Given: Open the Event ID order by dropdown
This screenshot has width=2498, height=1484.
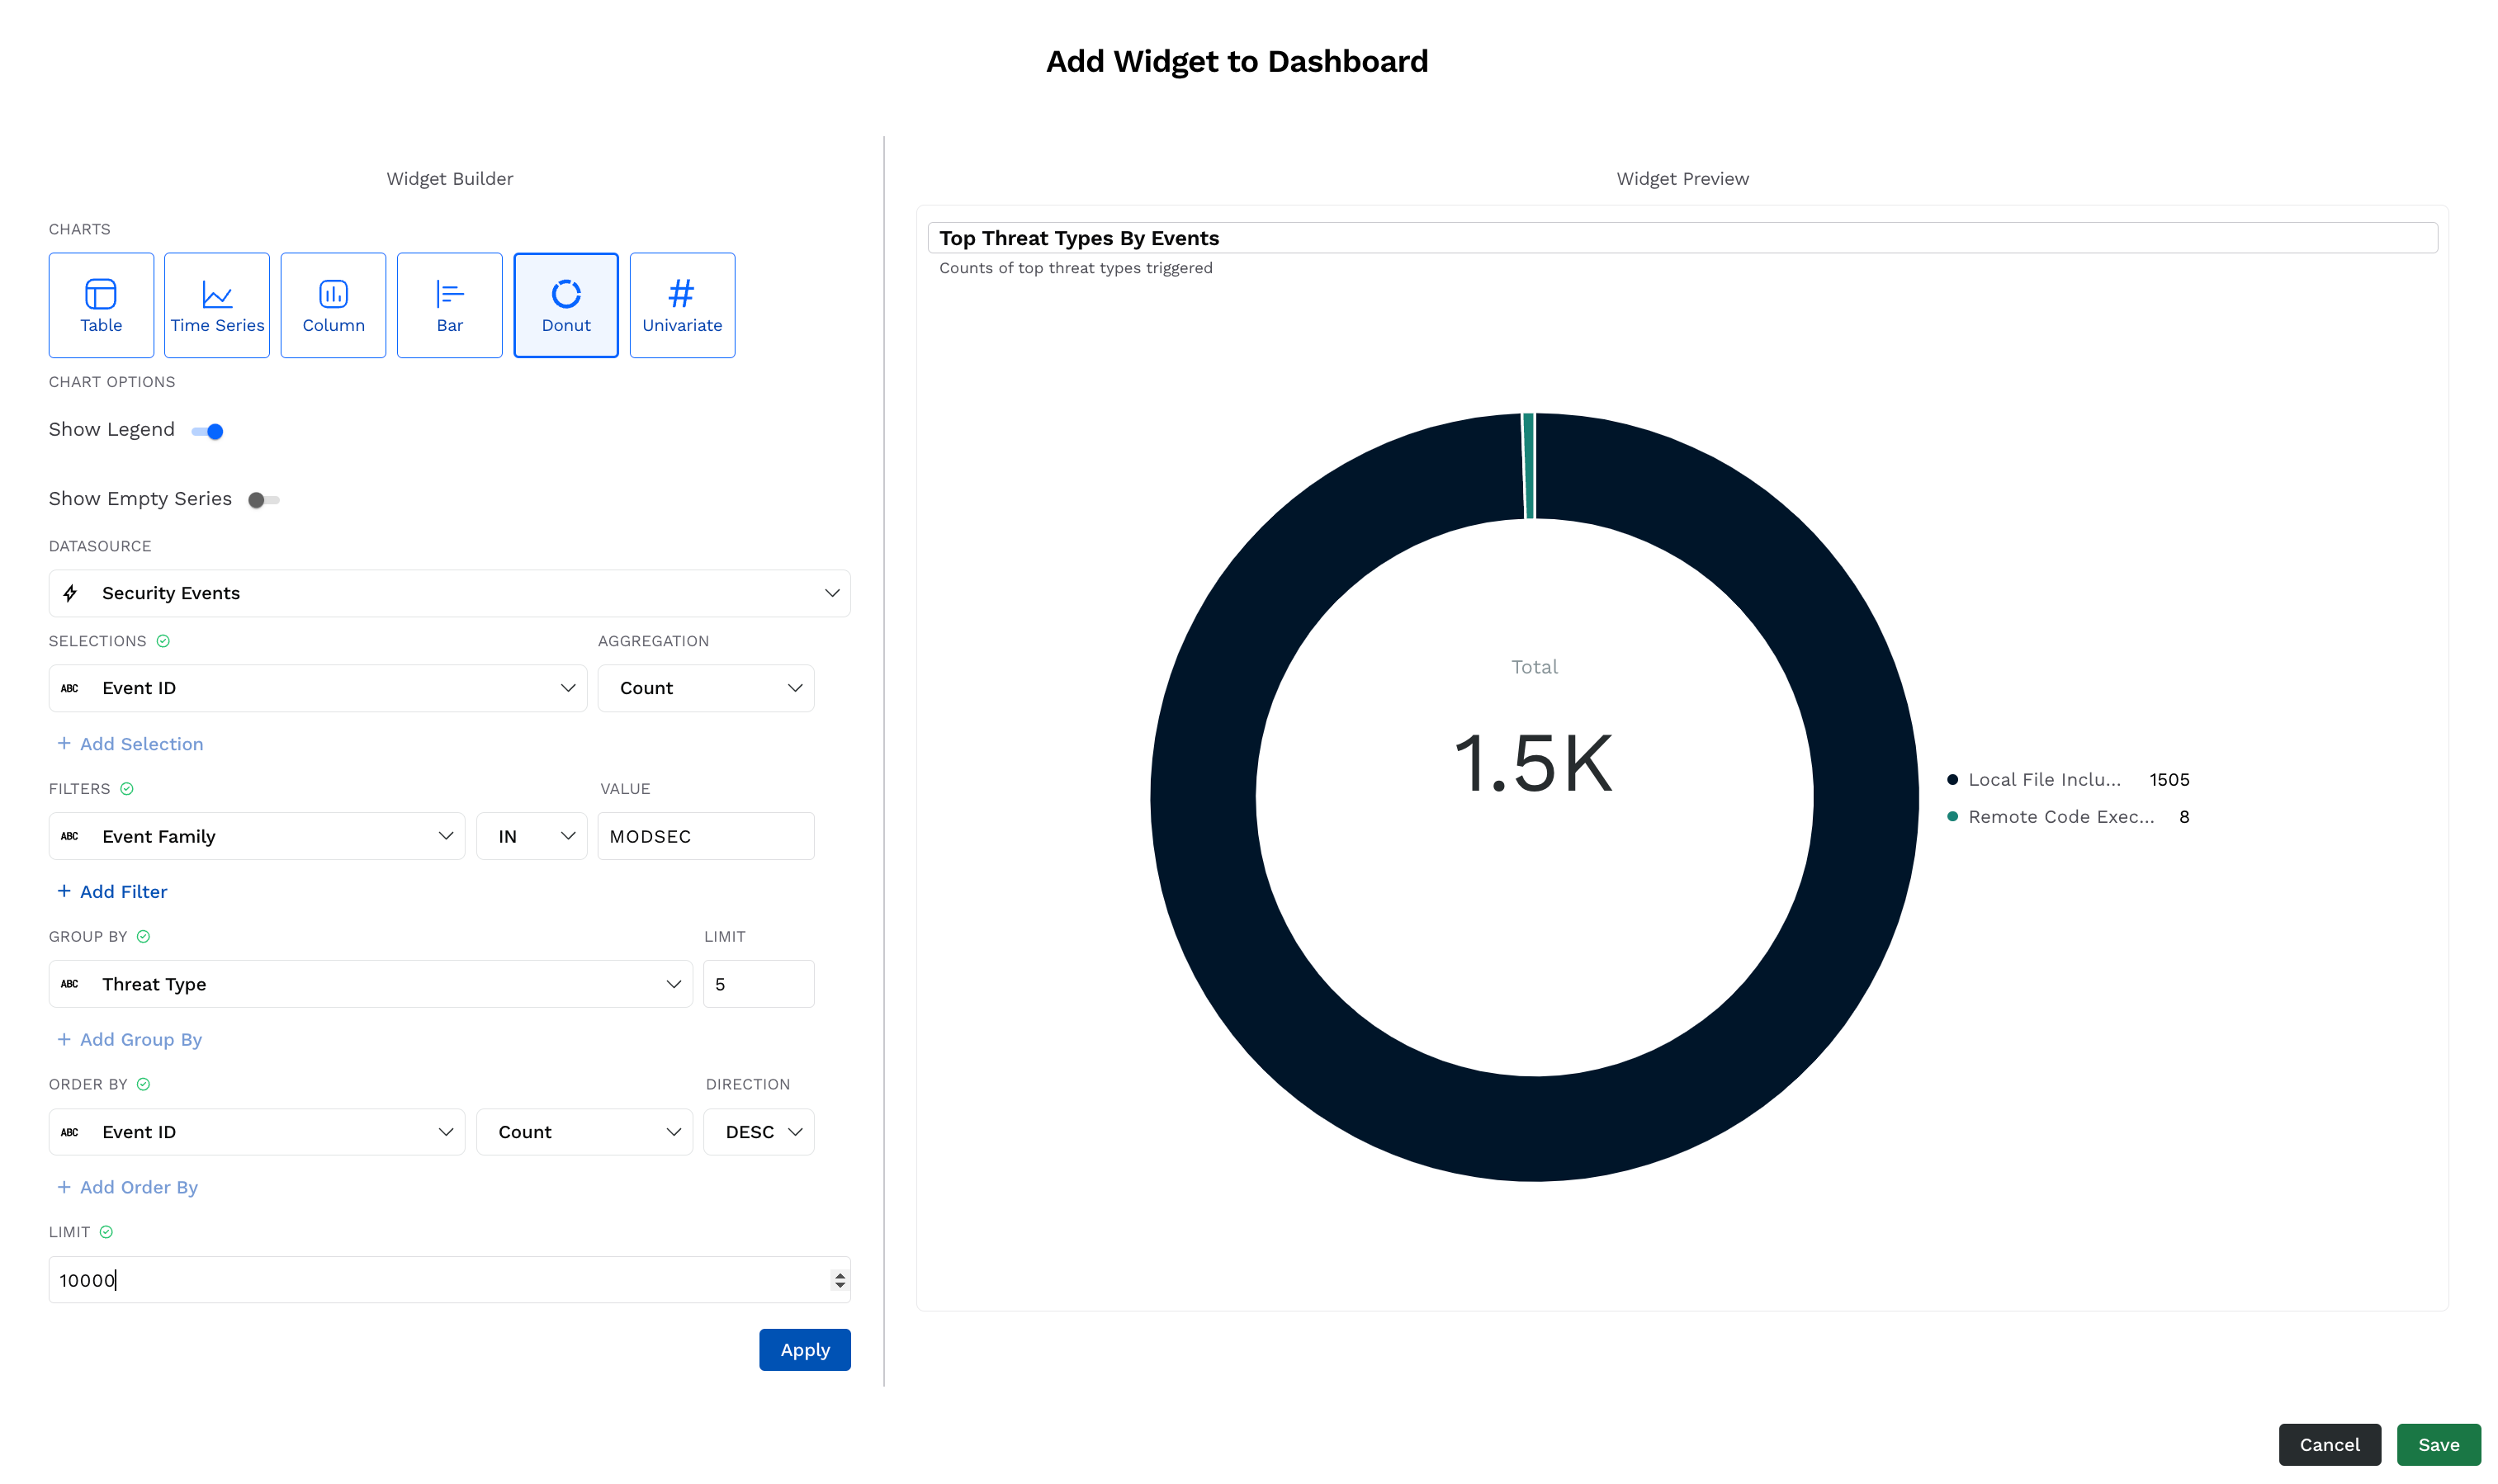Looking at the screenshot, I should tap(256, 1132).
